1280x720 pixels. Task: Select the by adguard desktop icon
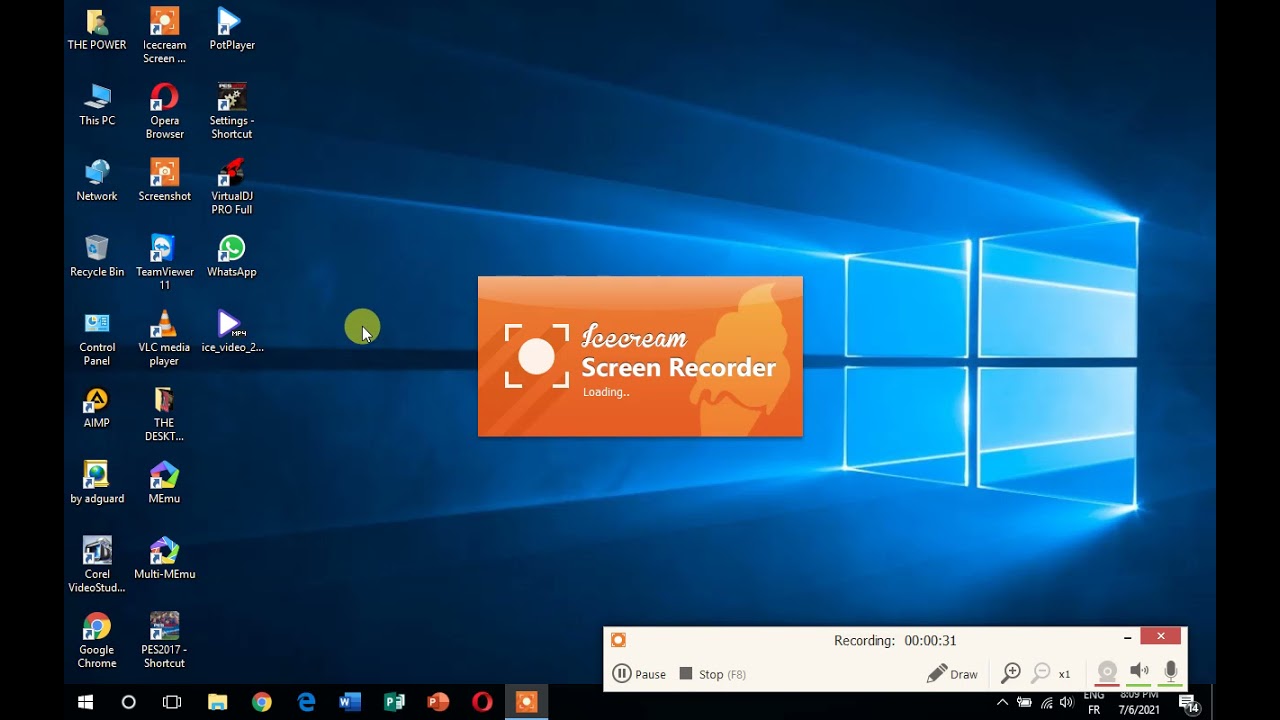(x=97, y=484)
